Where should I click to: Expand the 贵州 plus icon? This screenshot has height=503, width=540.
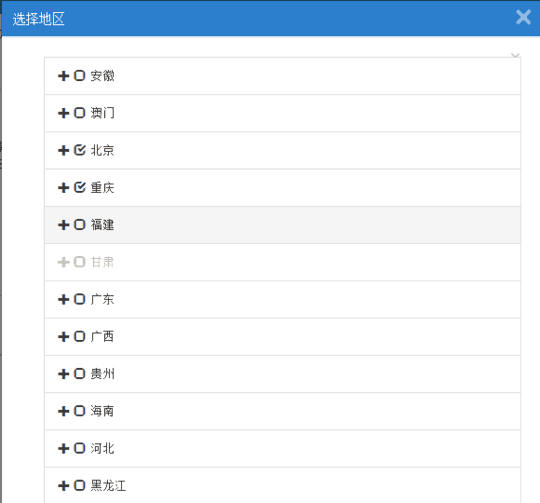click(63, 374)
